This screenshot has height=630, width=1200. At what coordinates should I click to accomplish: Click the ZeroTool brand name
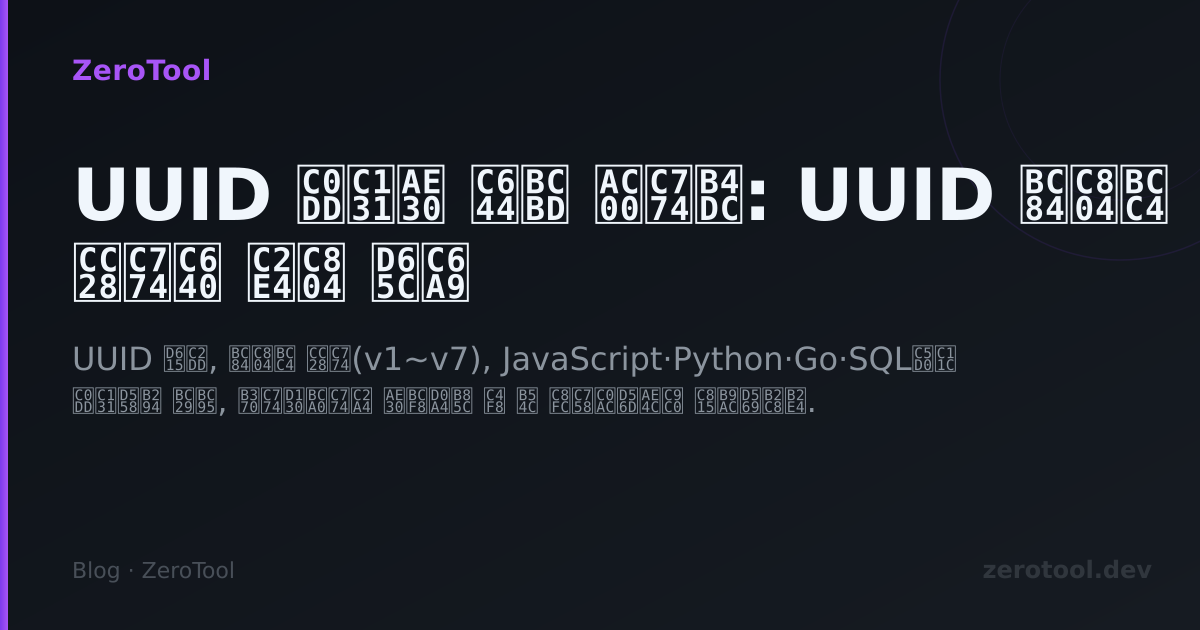[141, 70]
